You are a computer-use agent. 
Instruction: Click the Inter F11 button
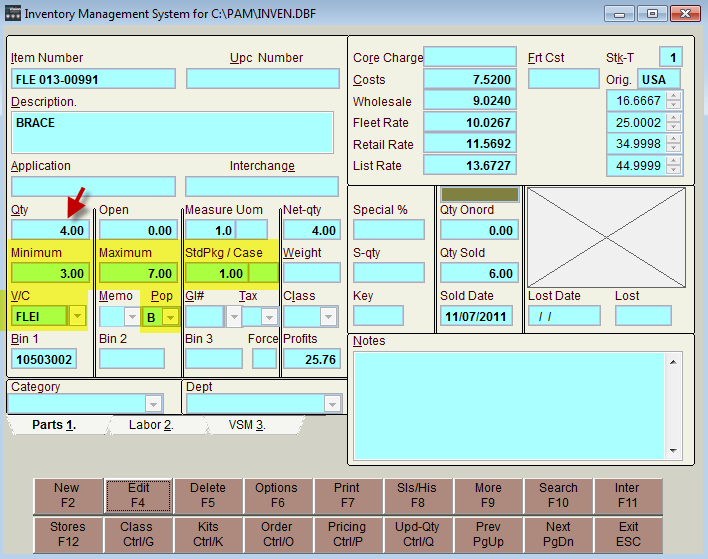pyautogui.click(x=628, y=495)
